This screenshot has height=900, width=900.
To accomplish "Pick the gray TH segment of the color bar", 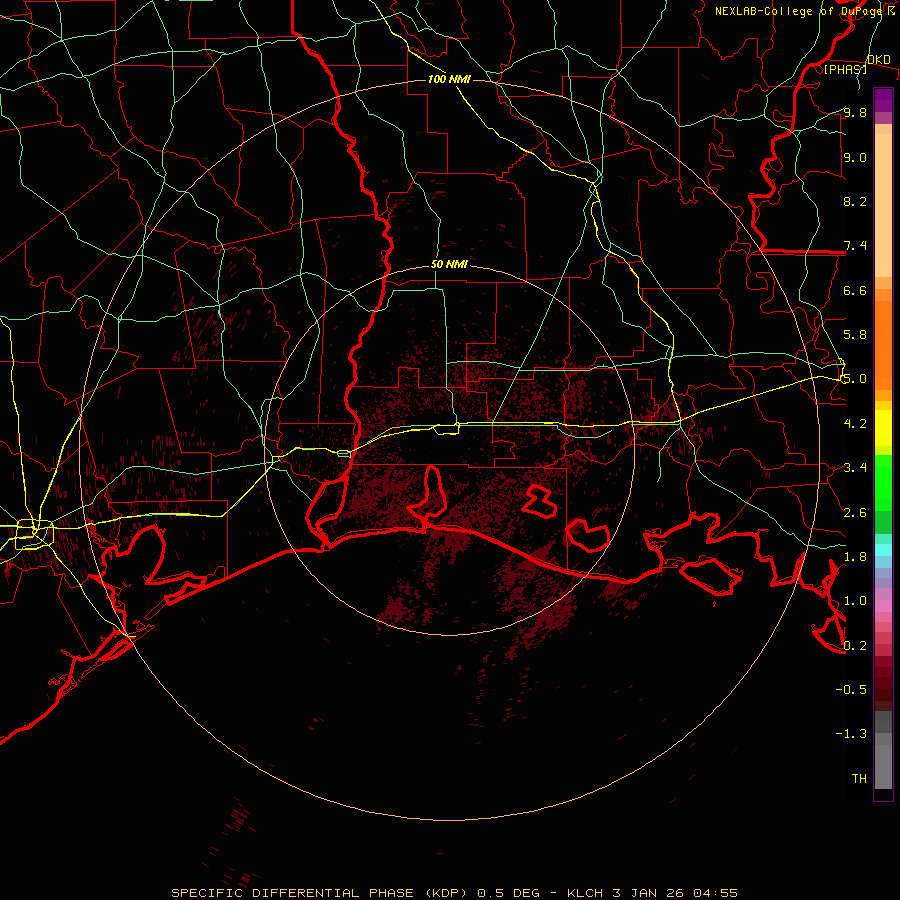I will click(x=883, y=767).
